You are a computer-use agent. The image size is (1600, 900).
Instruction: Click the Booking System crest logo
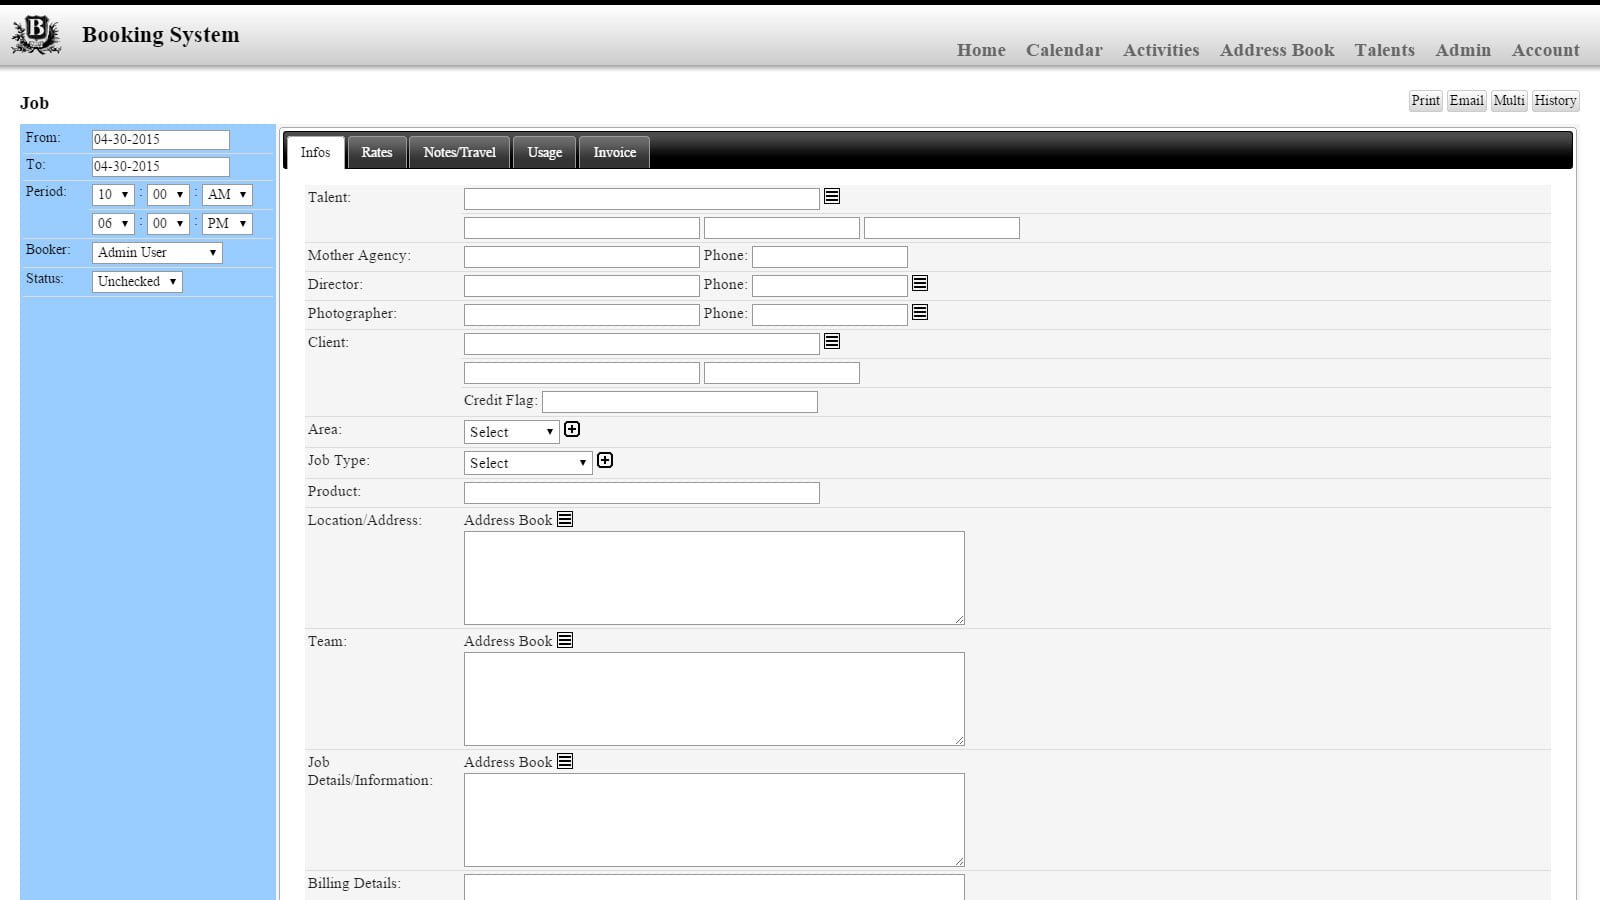click(x=35, y=33)
